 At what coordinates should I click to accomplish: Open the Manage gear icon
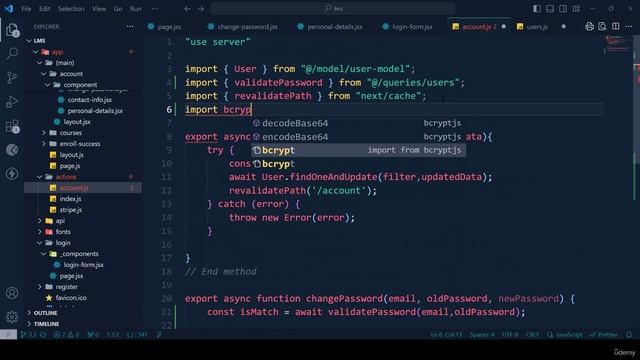coord(12,317)
